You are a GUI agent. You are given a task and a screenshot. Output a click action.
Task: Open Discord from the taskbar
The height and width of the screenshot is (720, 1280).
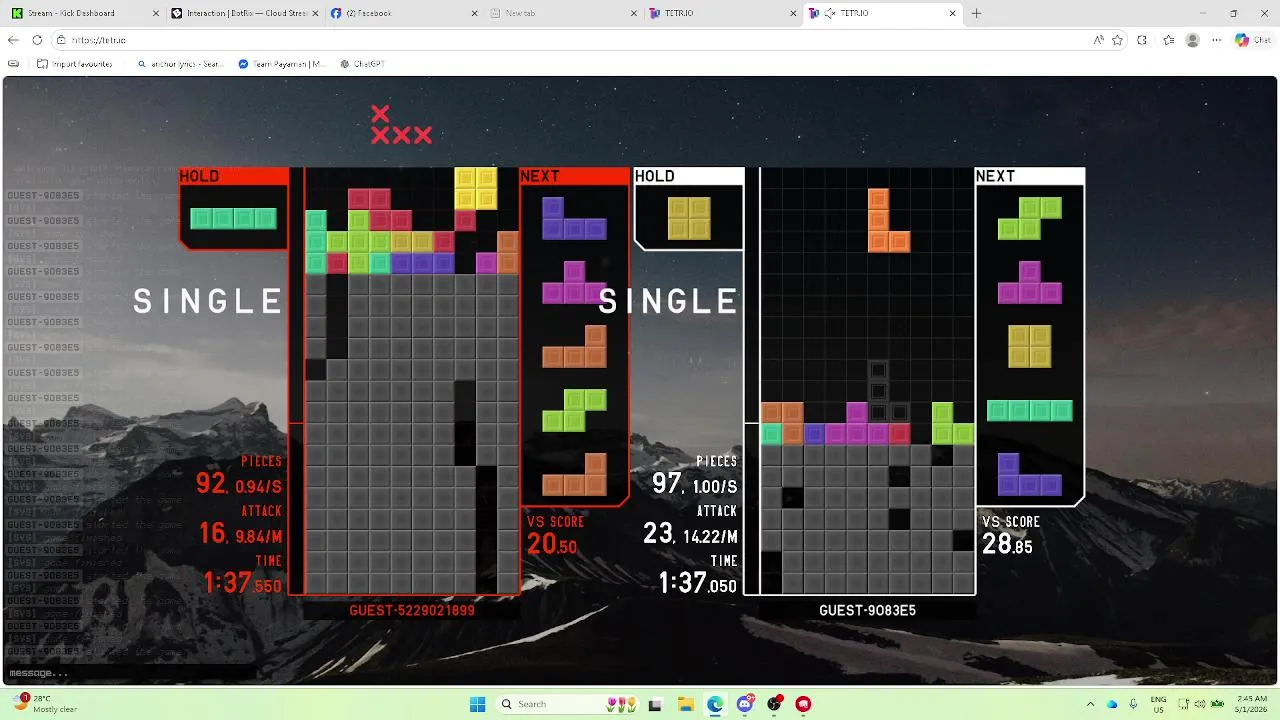(x=745, y=704)
